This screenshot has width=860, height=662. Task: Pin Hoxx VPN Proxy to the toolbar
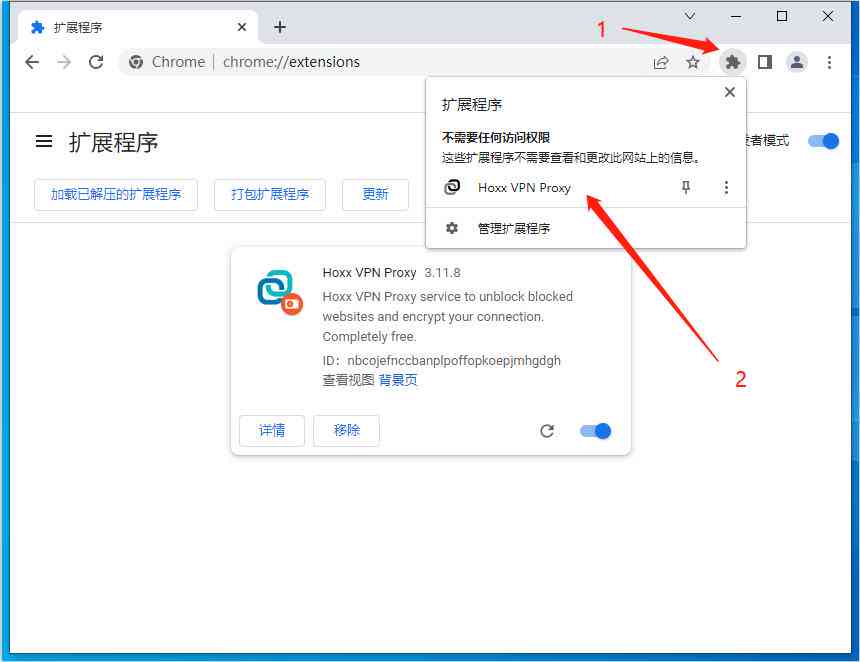686,188
